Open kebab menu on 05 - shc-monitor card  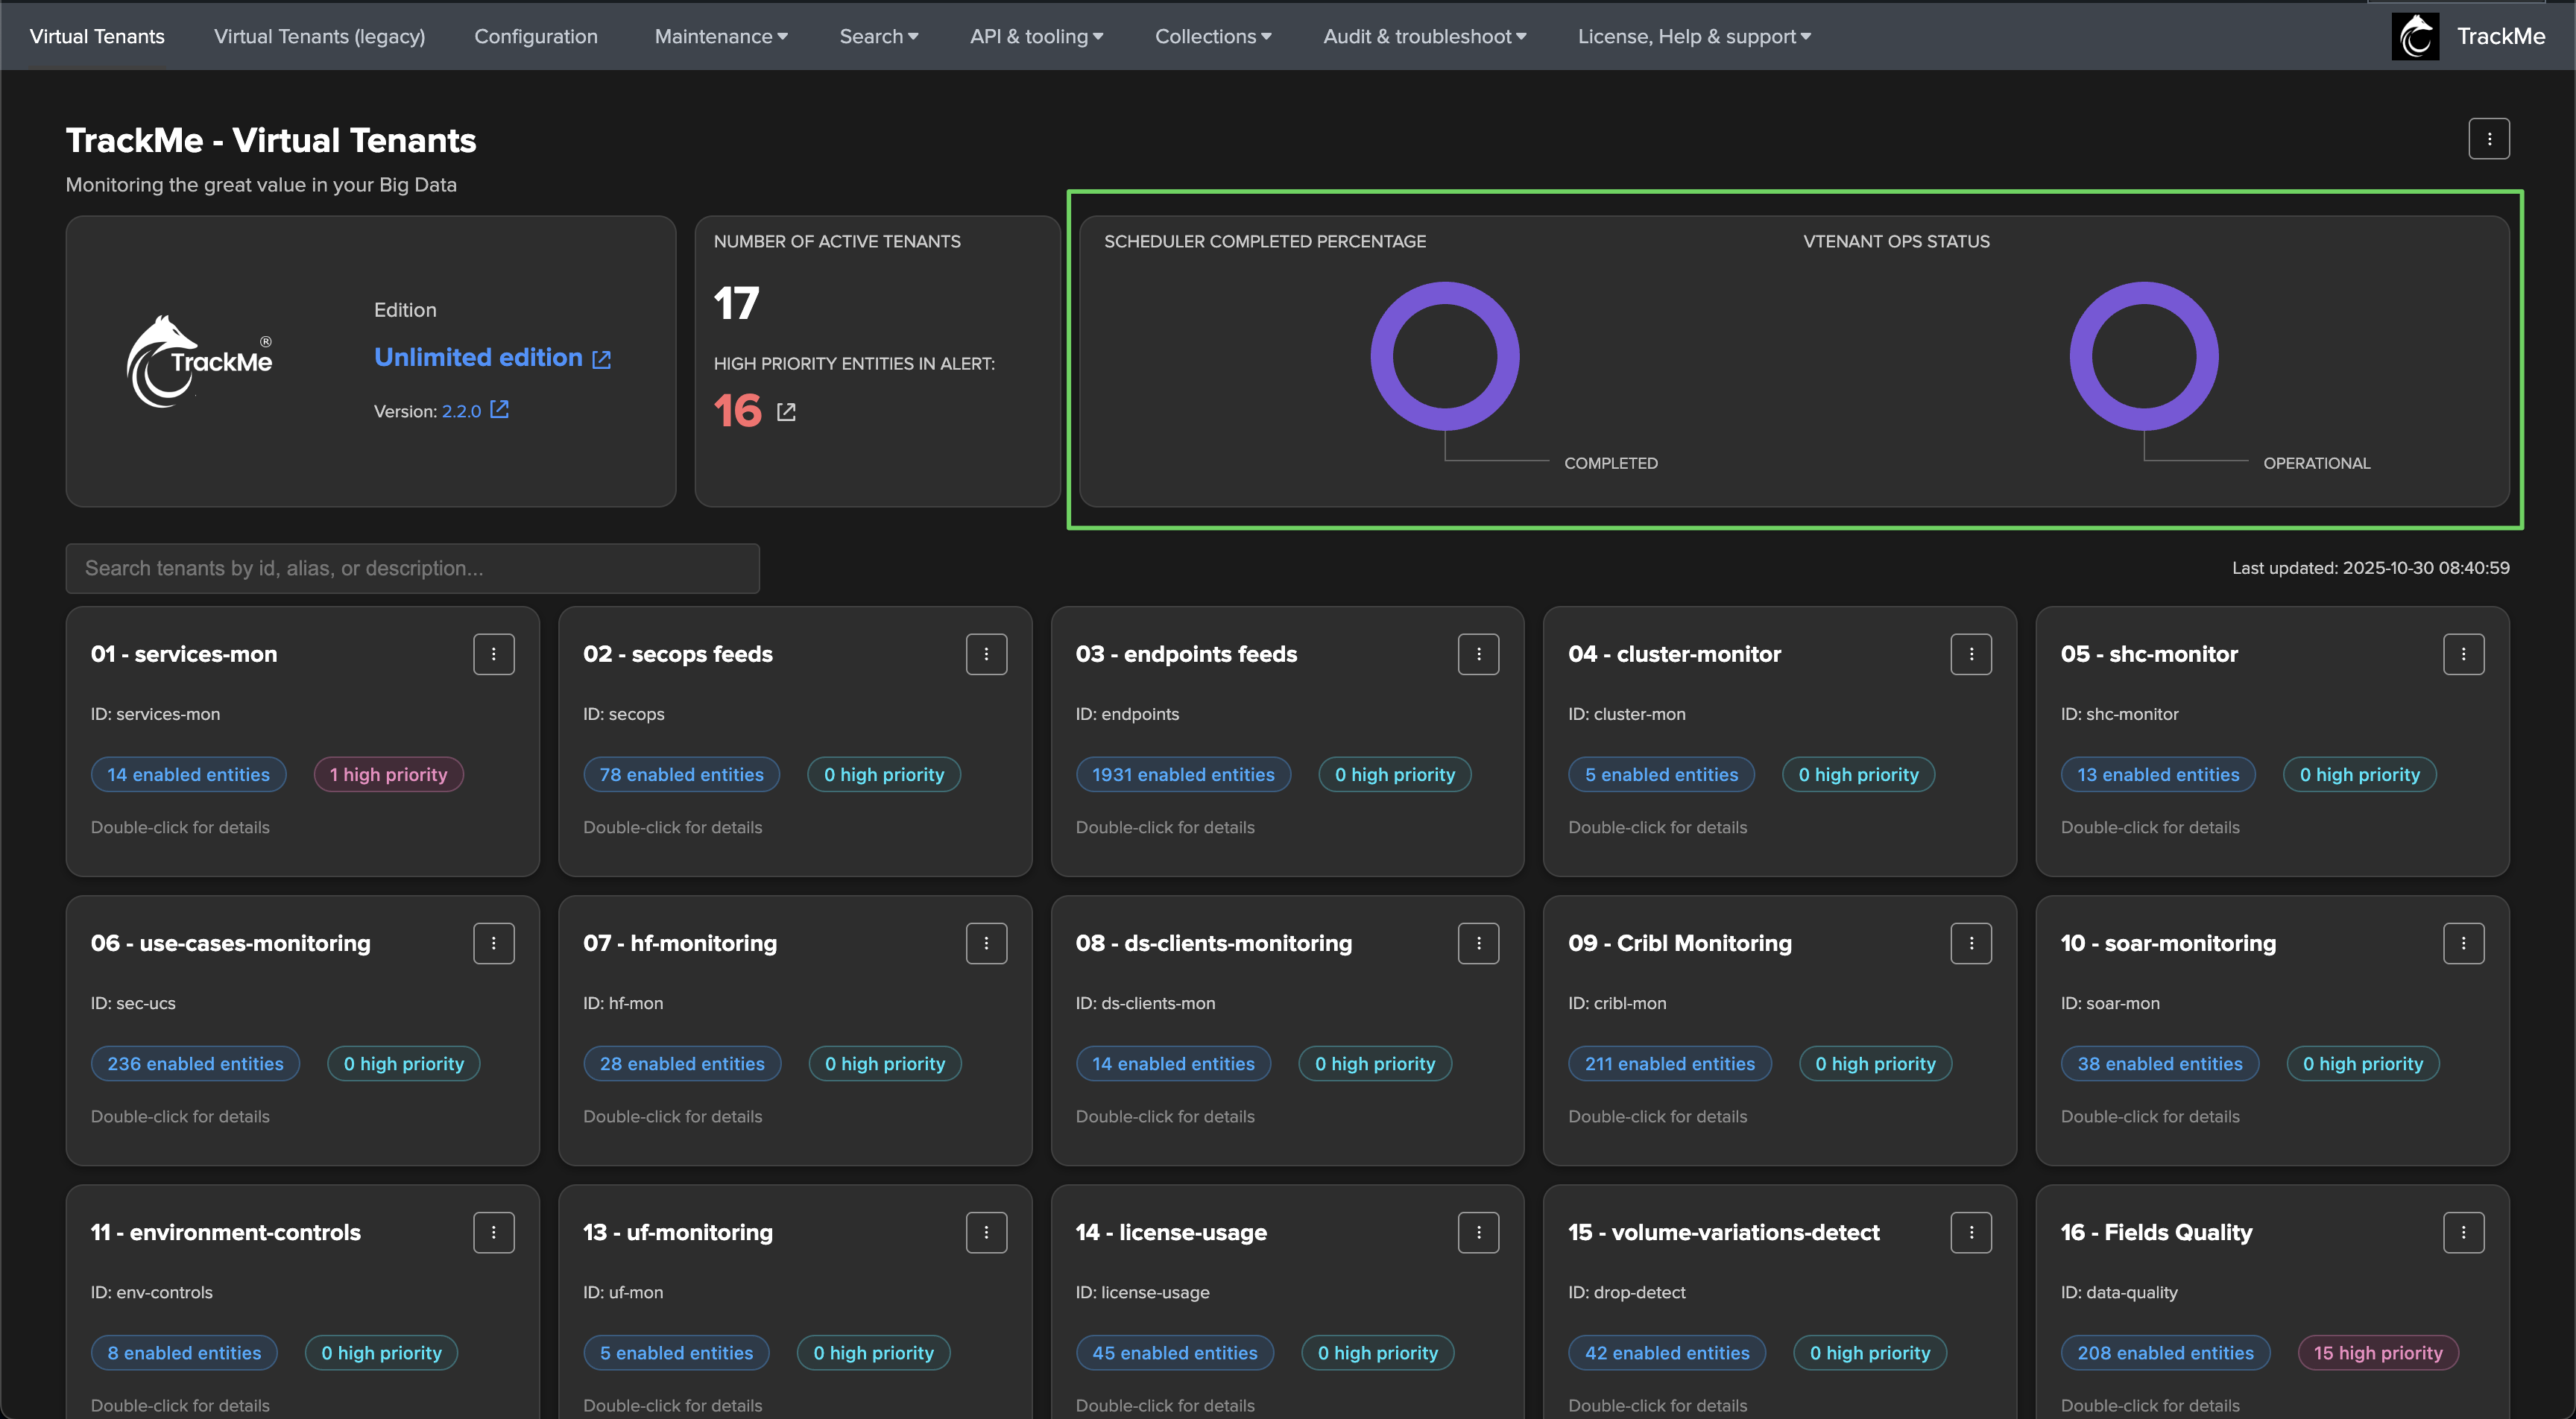2463,654
